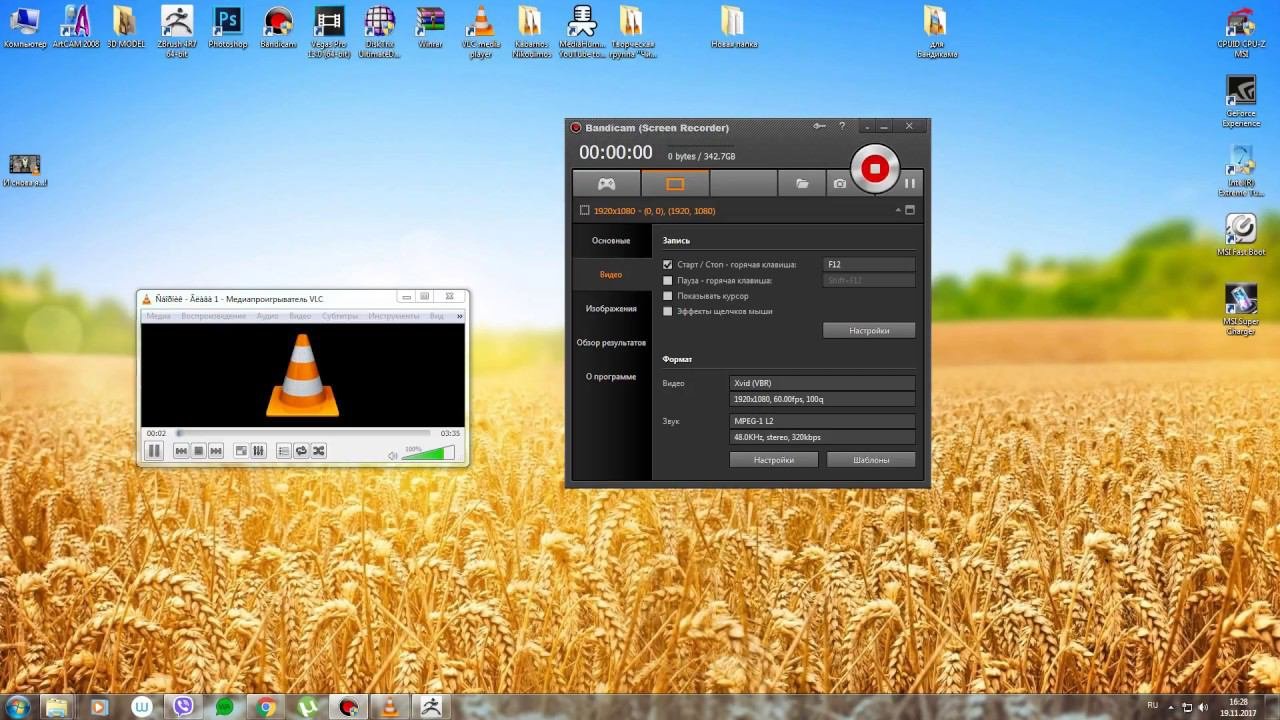
Task: Open the Bandicam output folder icon
Action: click(802, 184)
